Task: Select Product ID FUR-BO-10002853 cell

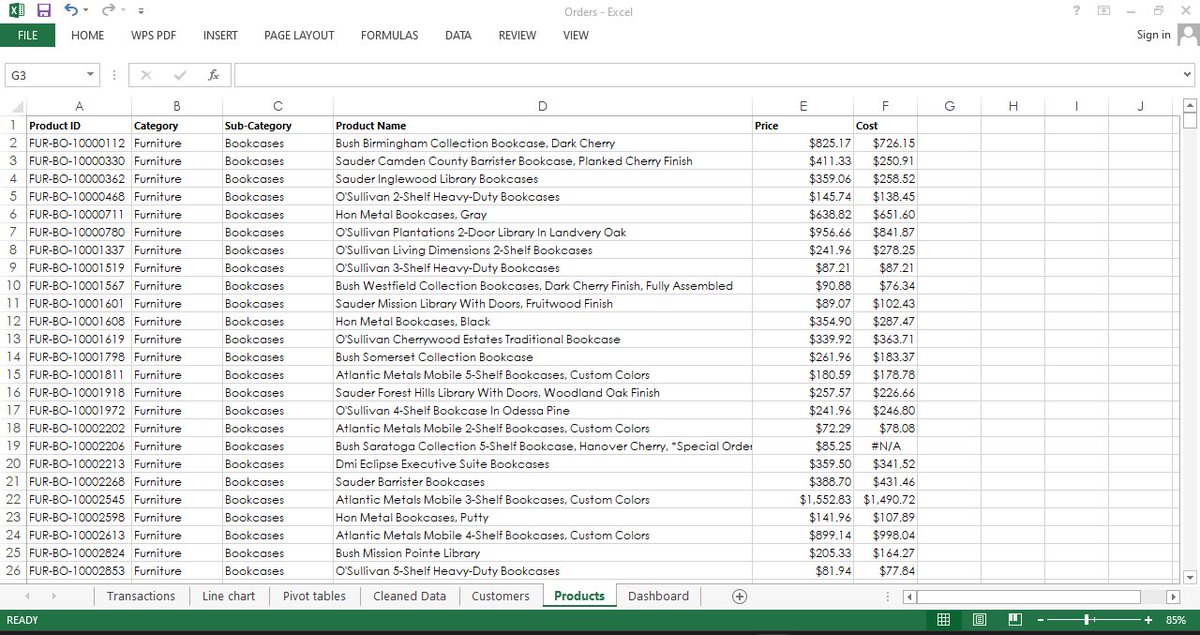Action: [x=78, y=571]
